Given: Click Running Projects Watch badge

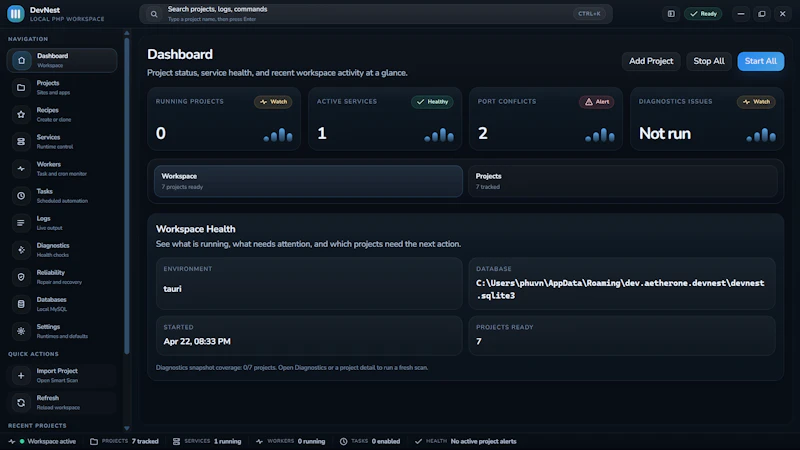Looking at the screenshot, I should point(273,102).
